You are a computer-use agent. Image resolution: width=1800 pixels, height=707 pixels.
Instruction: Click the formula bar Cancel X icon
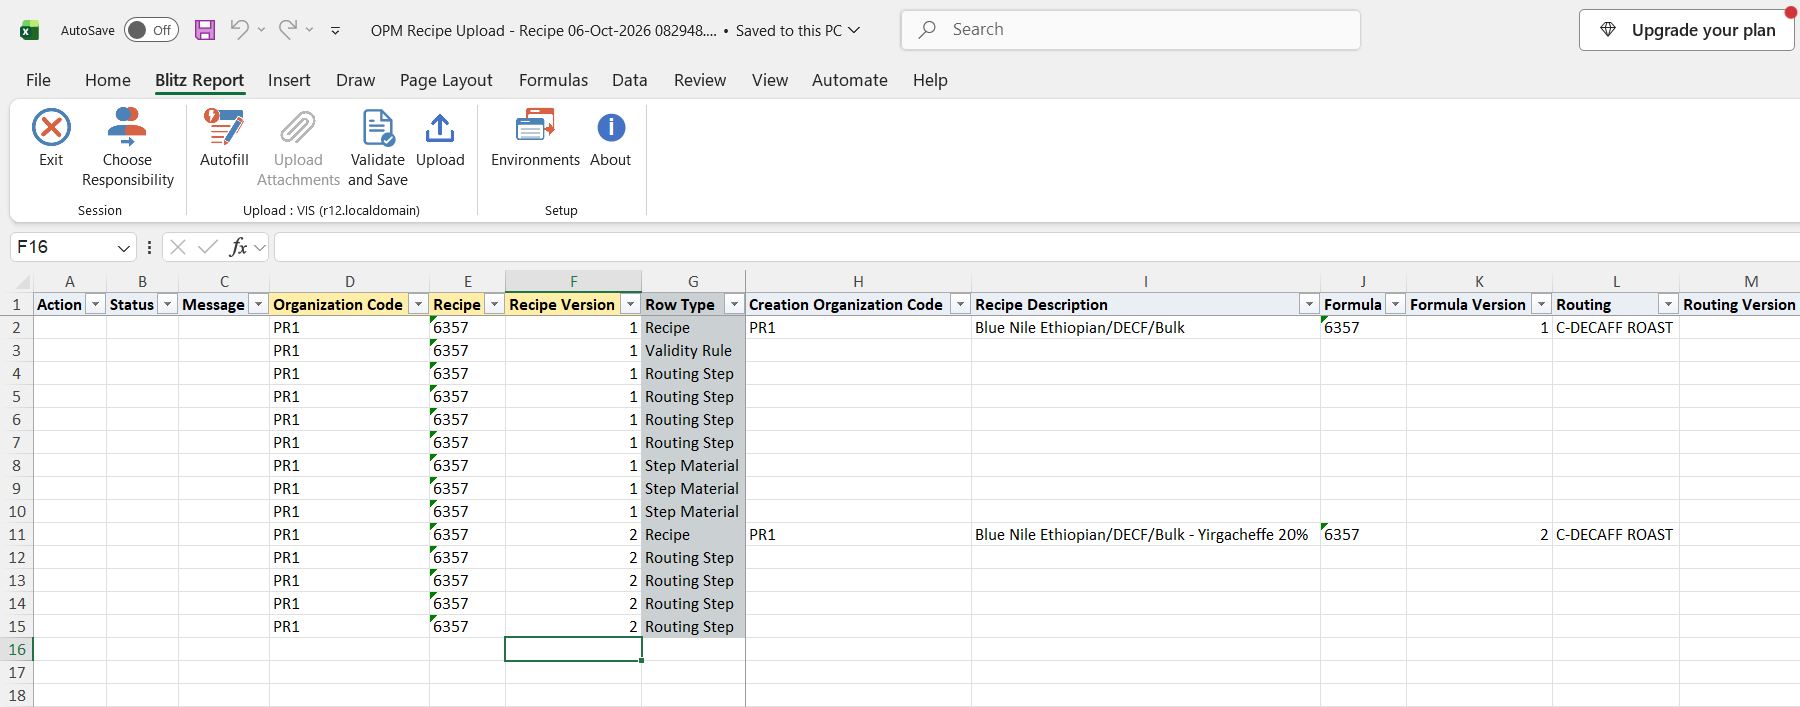click(178, 247)
